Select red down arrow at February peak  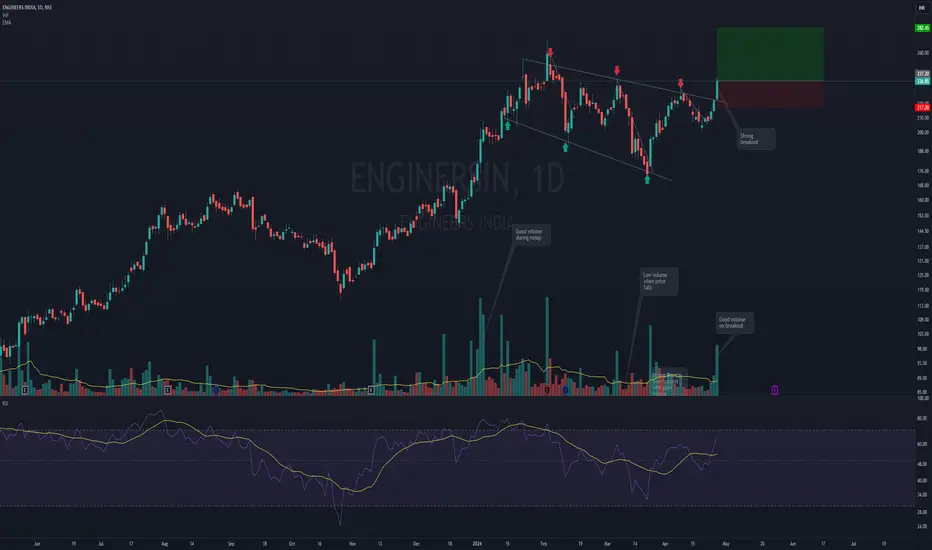point(550,52)
